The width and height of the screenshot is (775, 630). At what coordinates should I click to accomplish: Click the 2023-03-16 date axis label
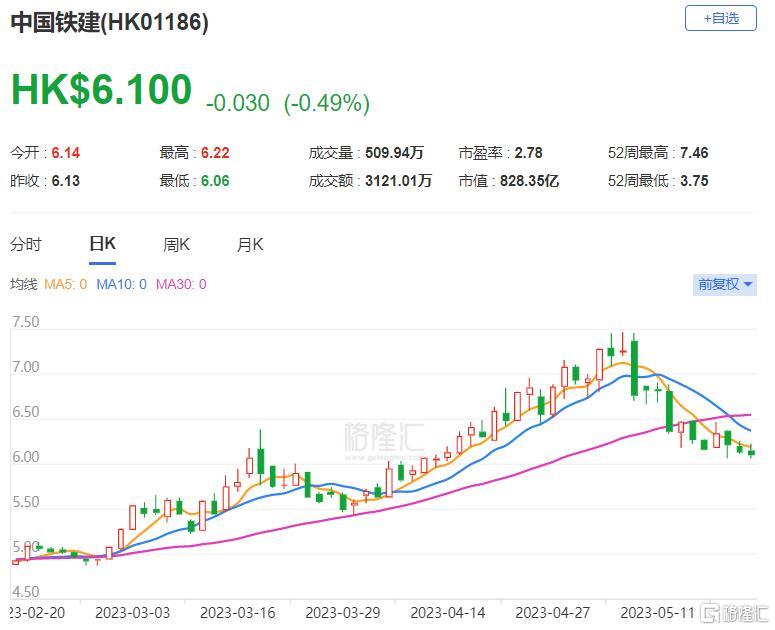[238, 613]
